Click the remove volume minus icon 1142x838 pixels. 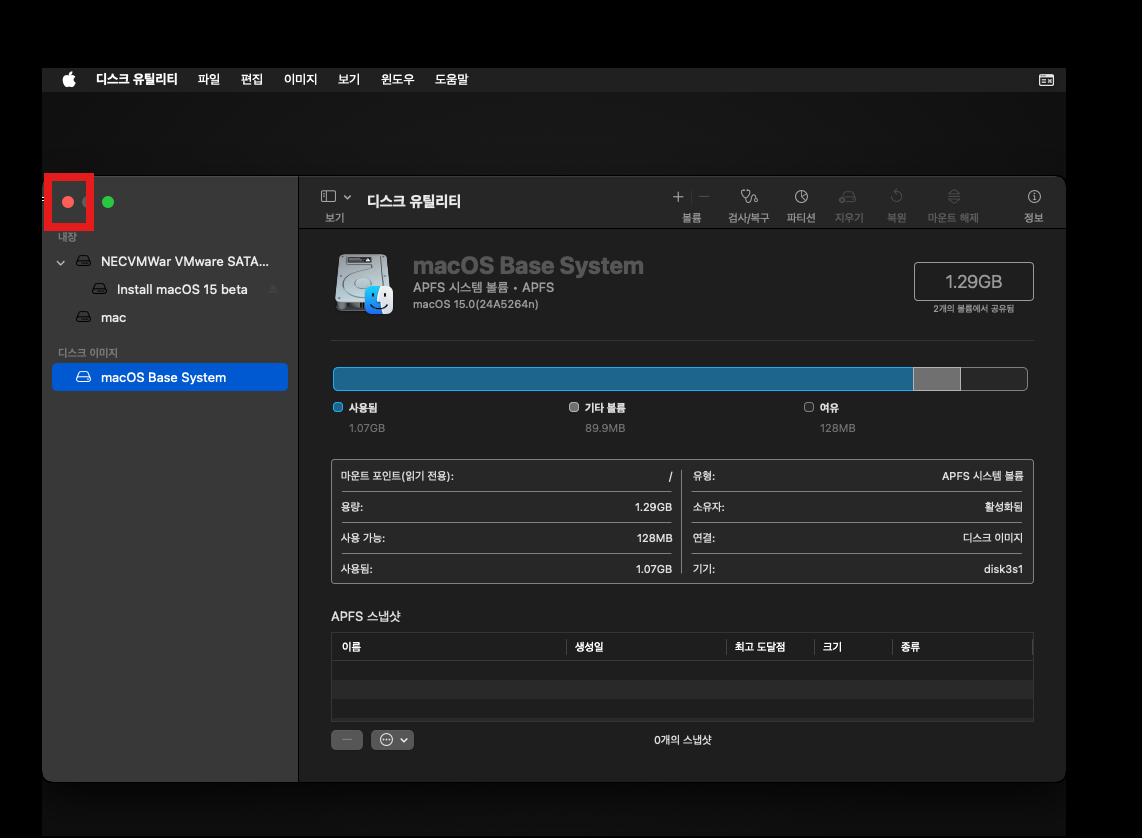704,197
